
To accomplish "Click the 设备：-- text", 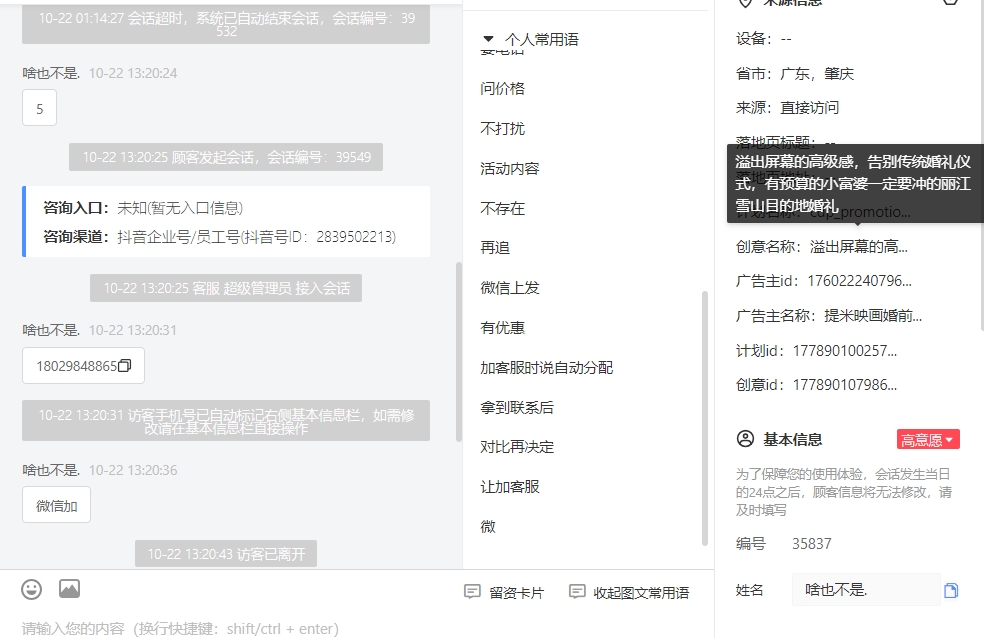I will point(764,39).
